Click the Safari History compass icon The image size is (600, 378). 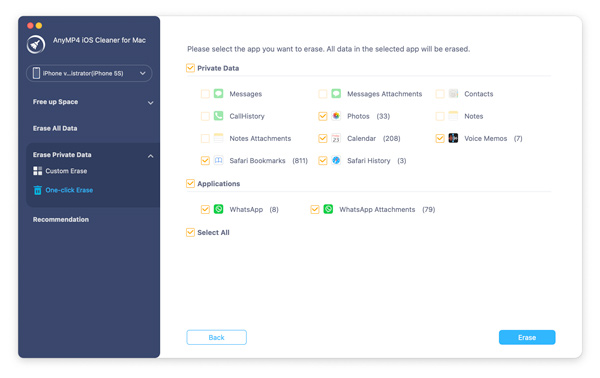(x=336, y=160)
